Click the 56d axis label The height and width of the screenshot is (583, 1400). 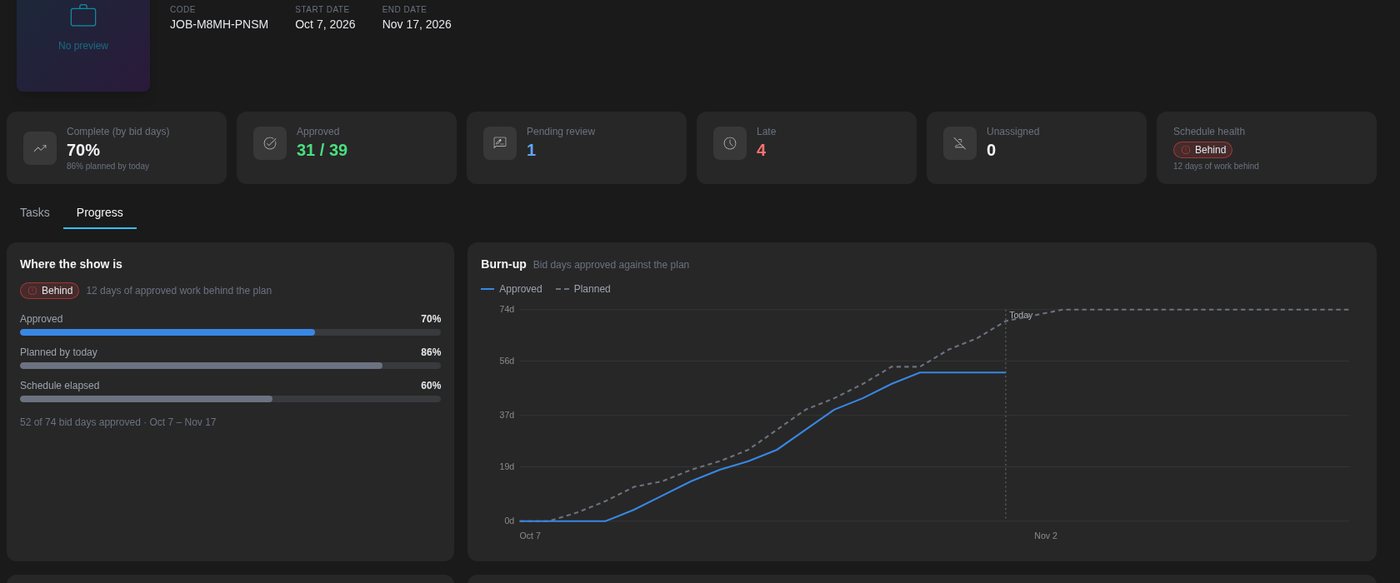tap(507, 361)
